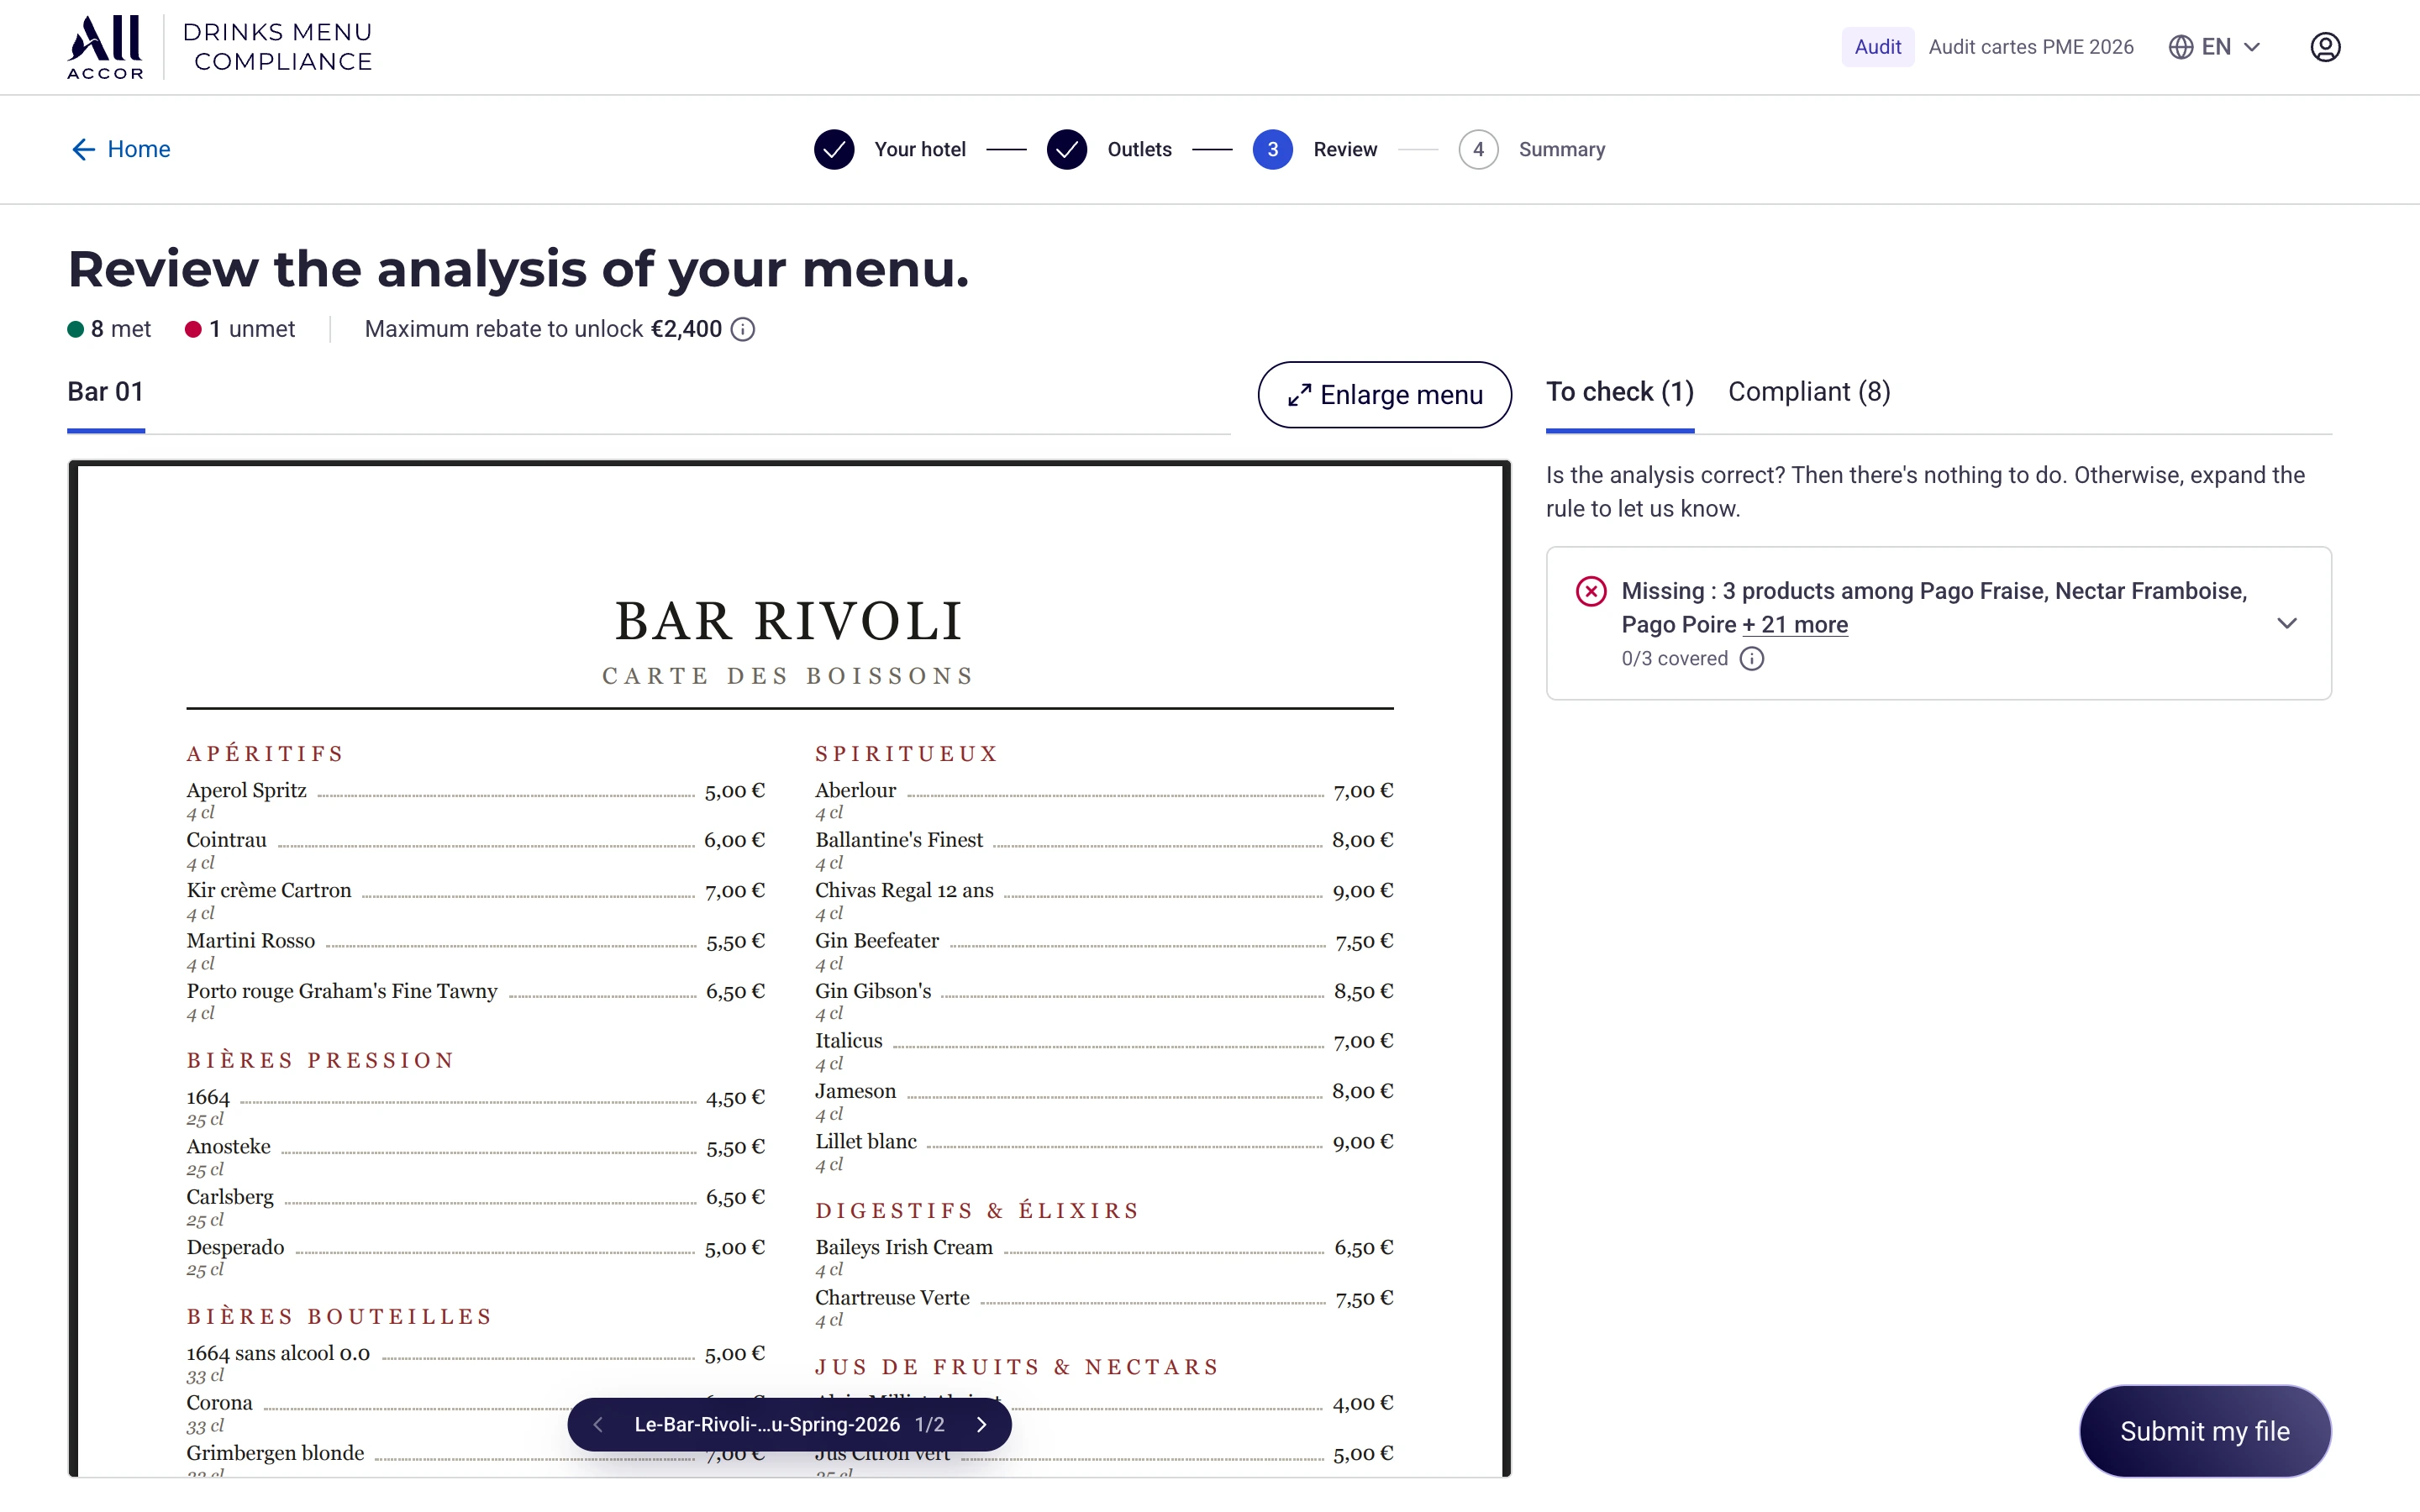Click the 1664 sans alcool 0.0 line

click(x=475, y=1353)
